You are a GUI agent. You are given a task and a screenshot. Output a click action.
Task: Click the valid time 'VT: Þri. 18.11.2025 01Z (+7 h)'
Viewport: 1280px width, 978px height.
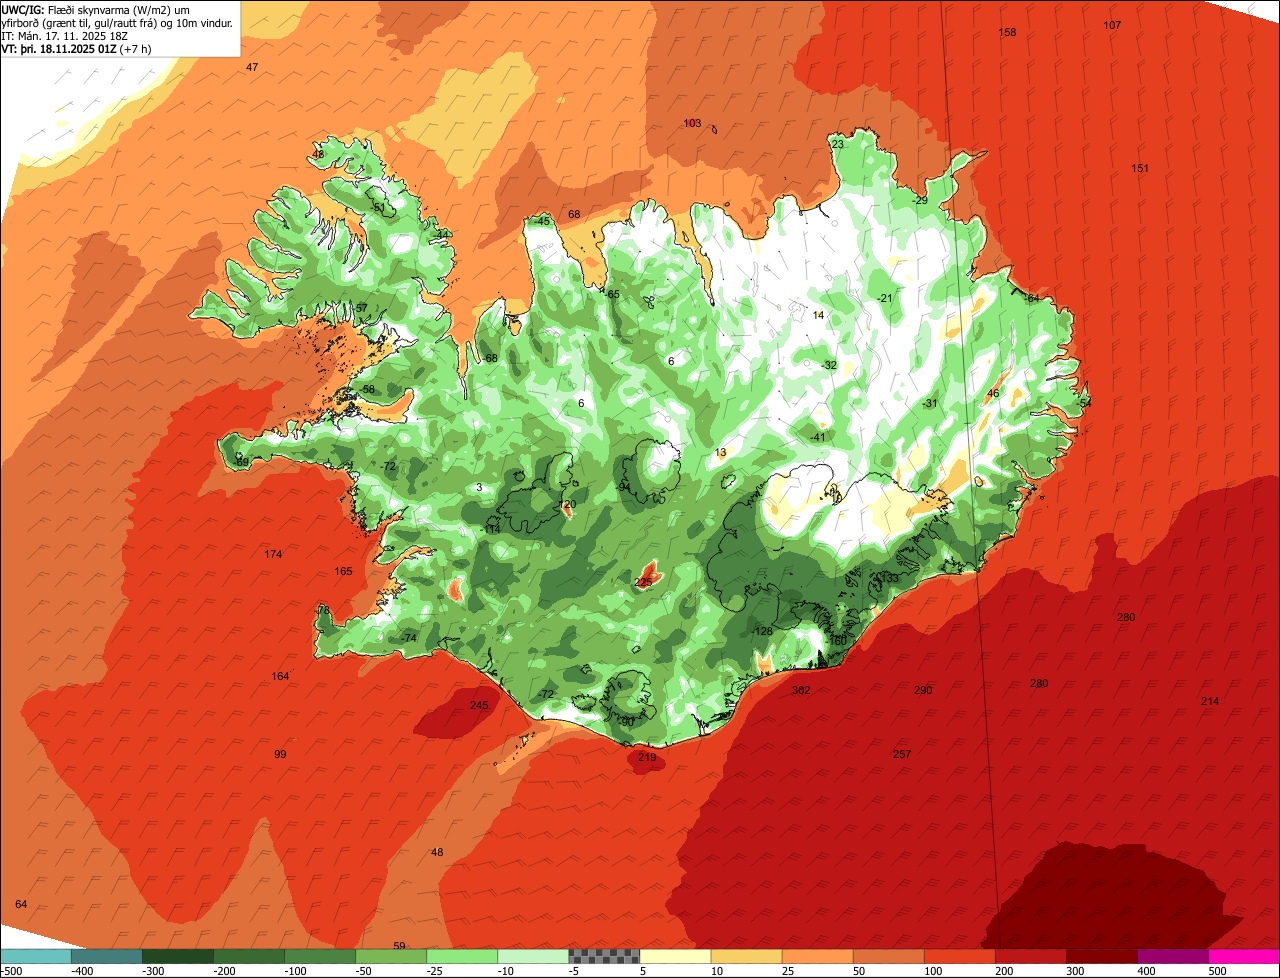click(76, 48)
